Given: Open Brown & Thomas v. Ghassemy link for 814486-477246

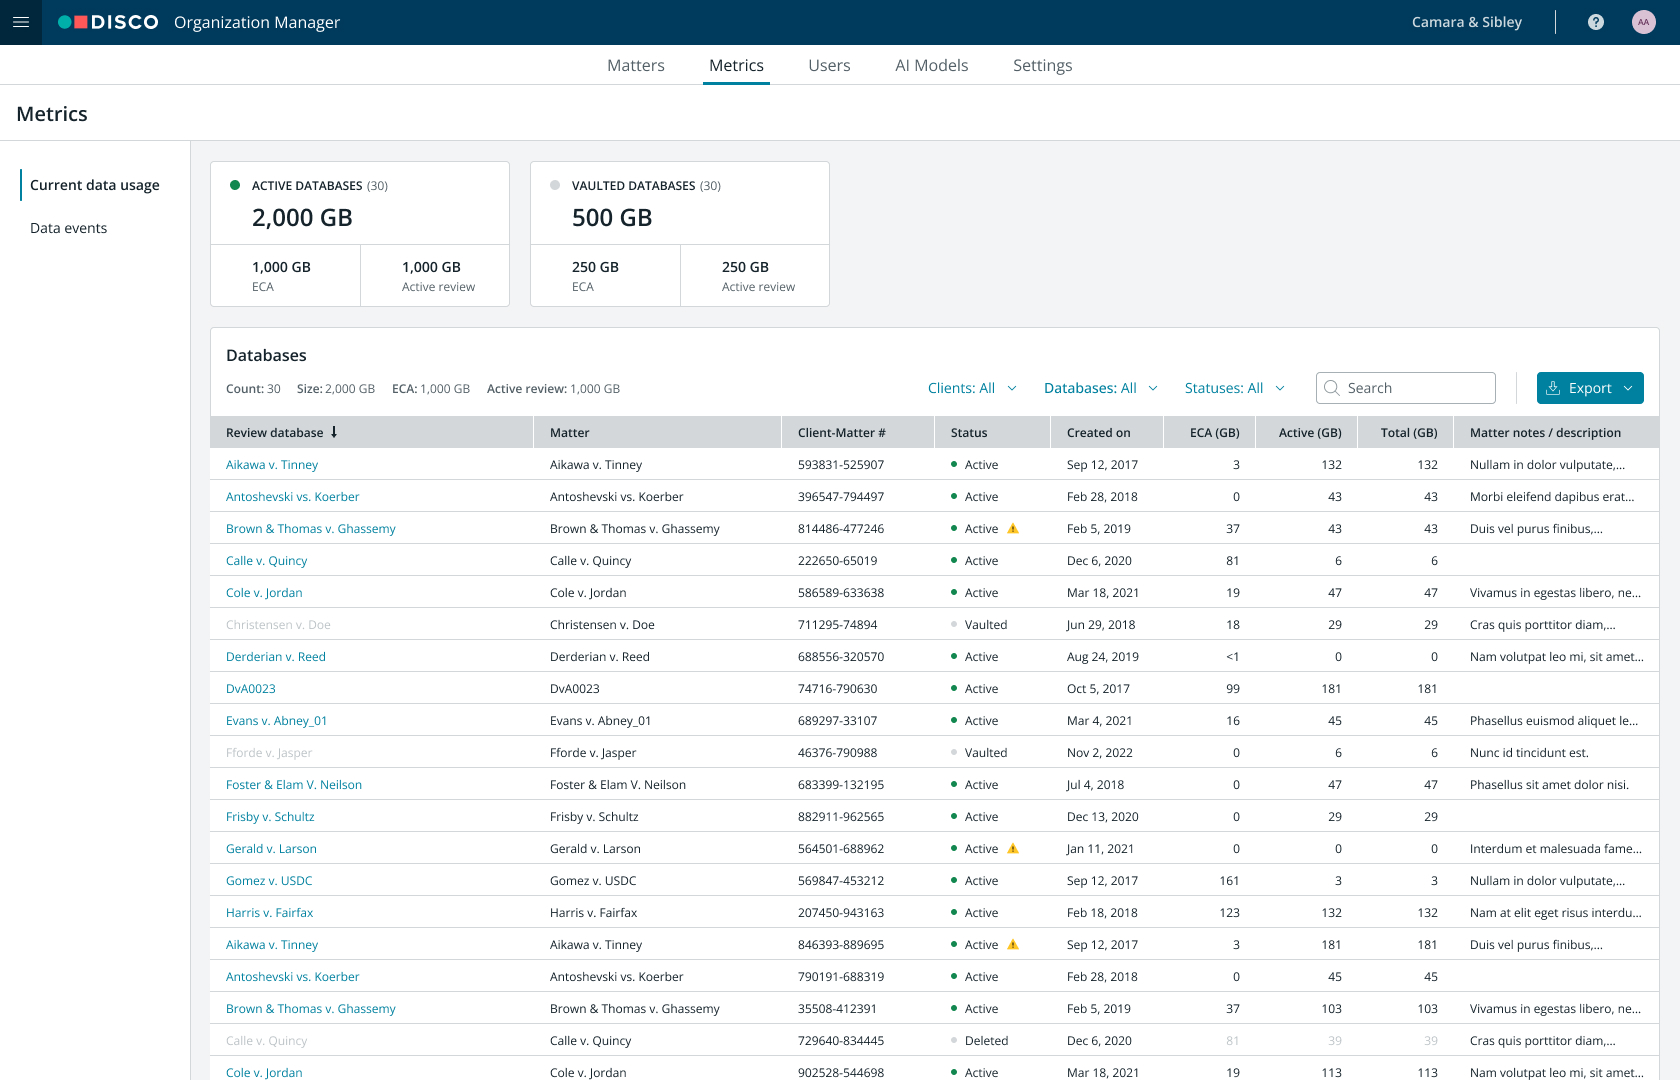Looking at the screenshot, I should (x=311, y=528).
